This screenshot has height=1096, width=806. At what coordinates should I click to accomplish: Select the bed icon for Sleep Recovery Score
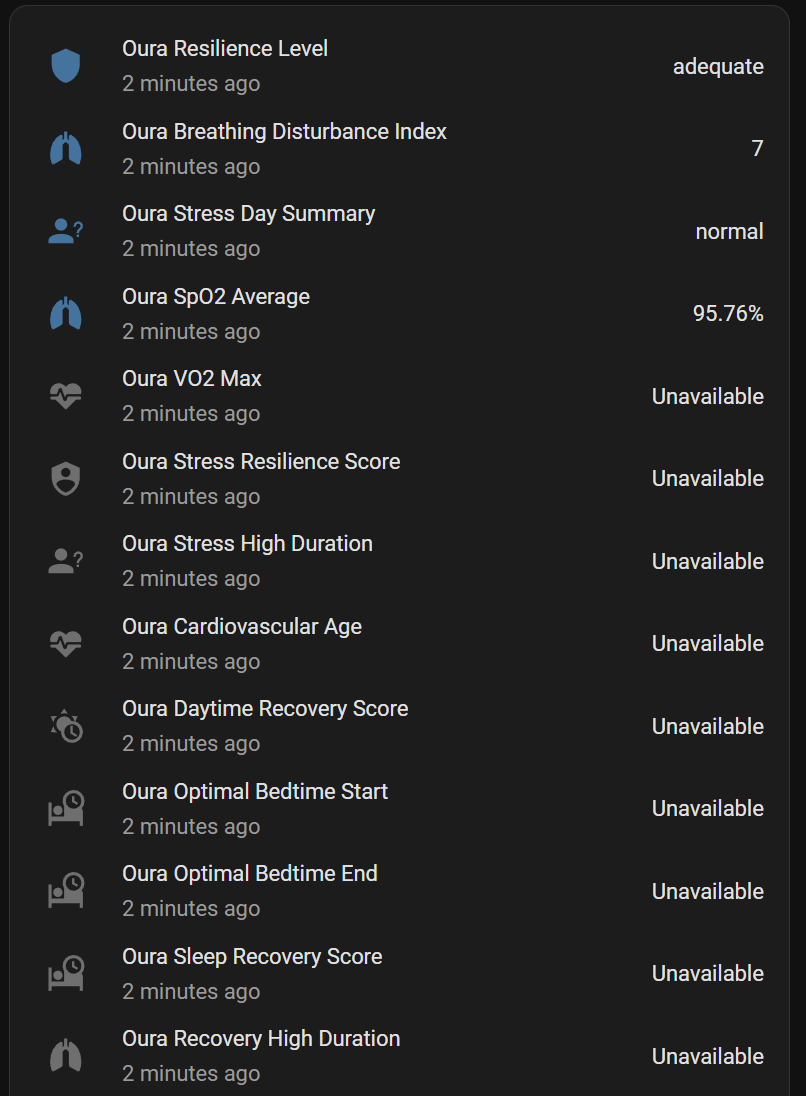pyautogui.click(x=65, y=974)
